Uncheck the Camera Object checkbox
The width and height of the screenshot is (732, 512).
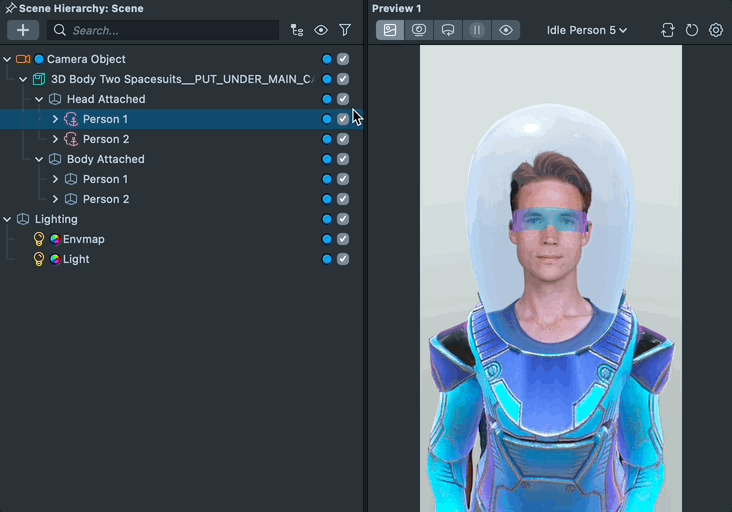343,59
